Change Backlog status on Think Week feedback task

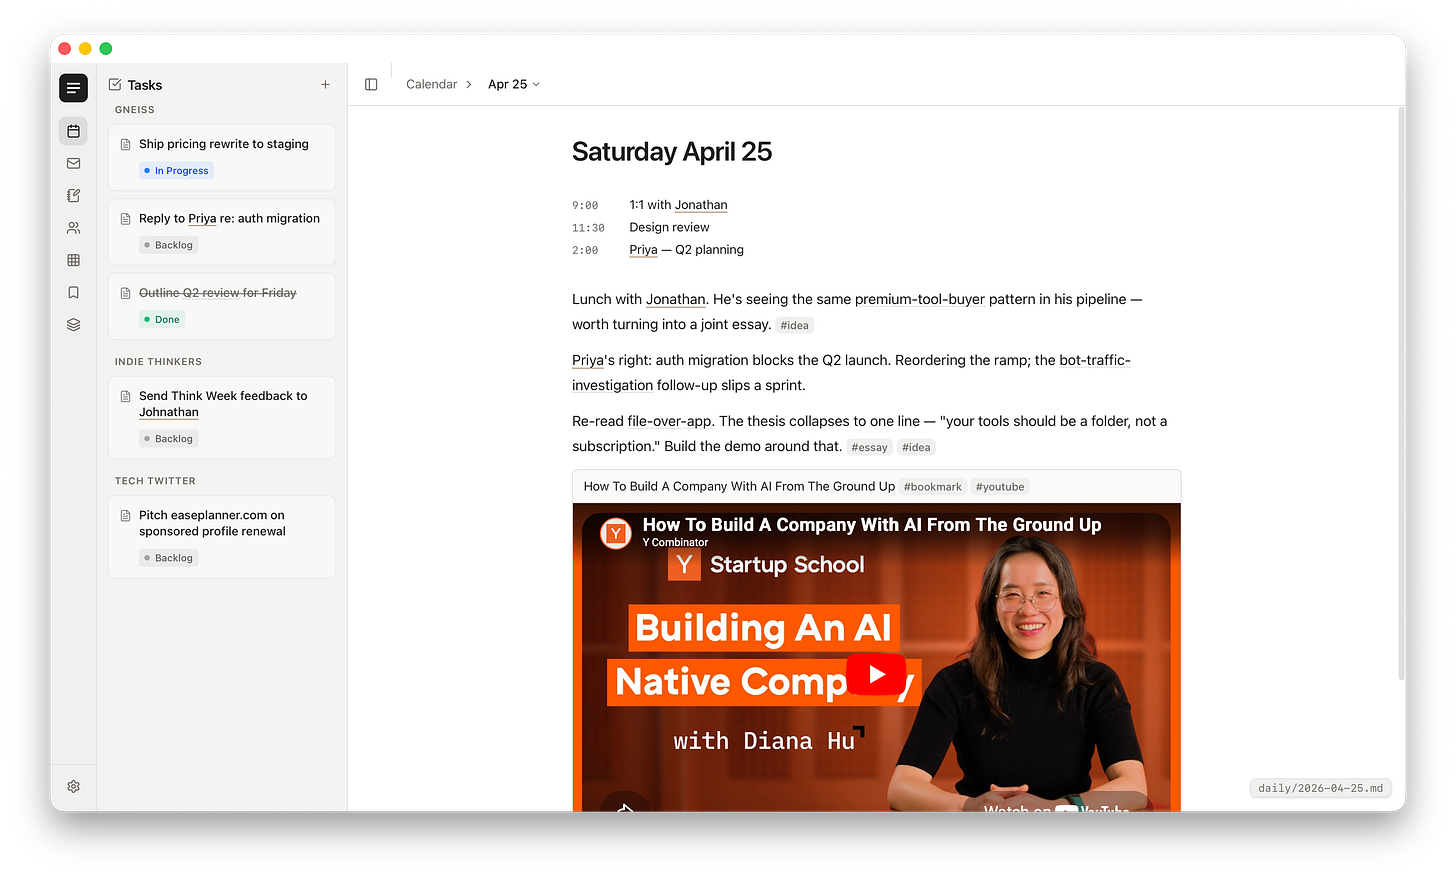click(169, 439)
